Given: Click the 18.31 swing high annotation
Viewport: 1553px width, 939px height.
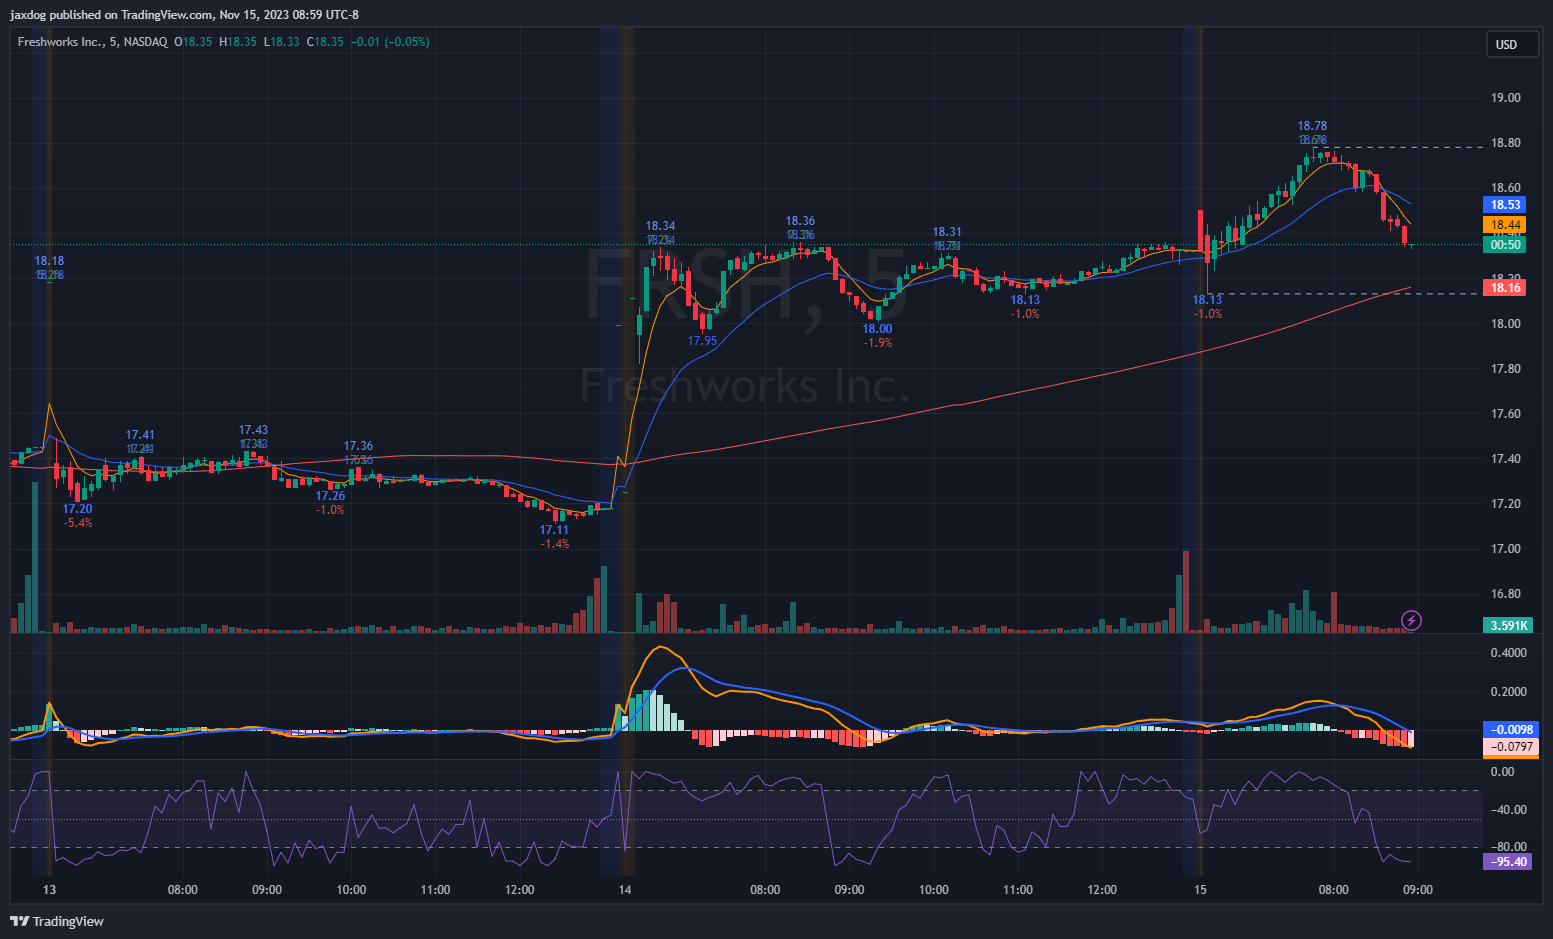Looking at the screenshot, I should (947, 232).
